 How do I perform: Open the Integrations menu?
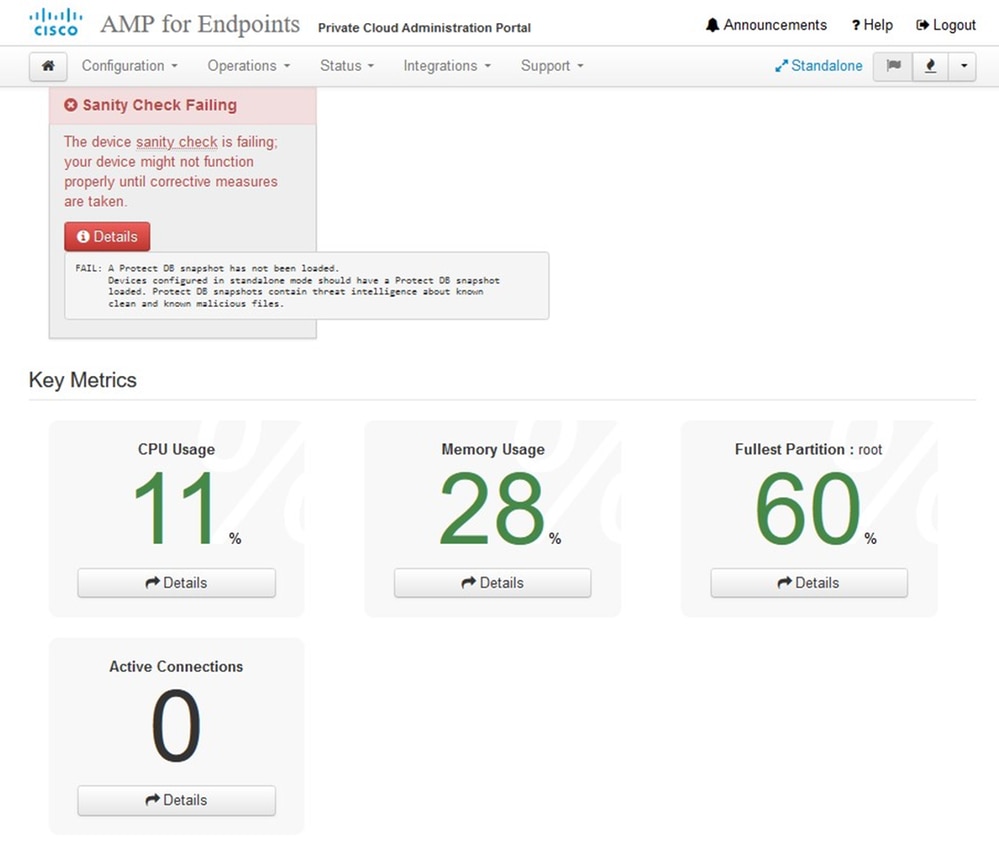click(447, 66)
